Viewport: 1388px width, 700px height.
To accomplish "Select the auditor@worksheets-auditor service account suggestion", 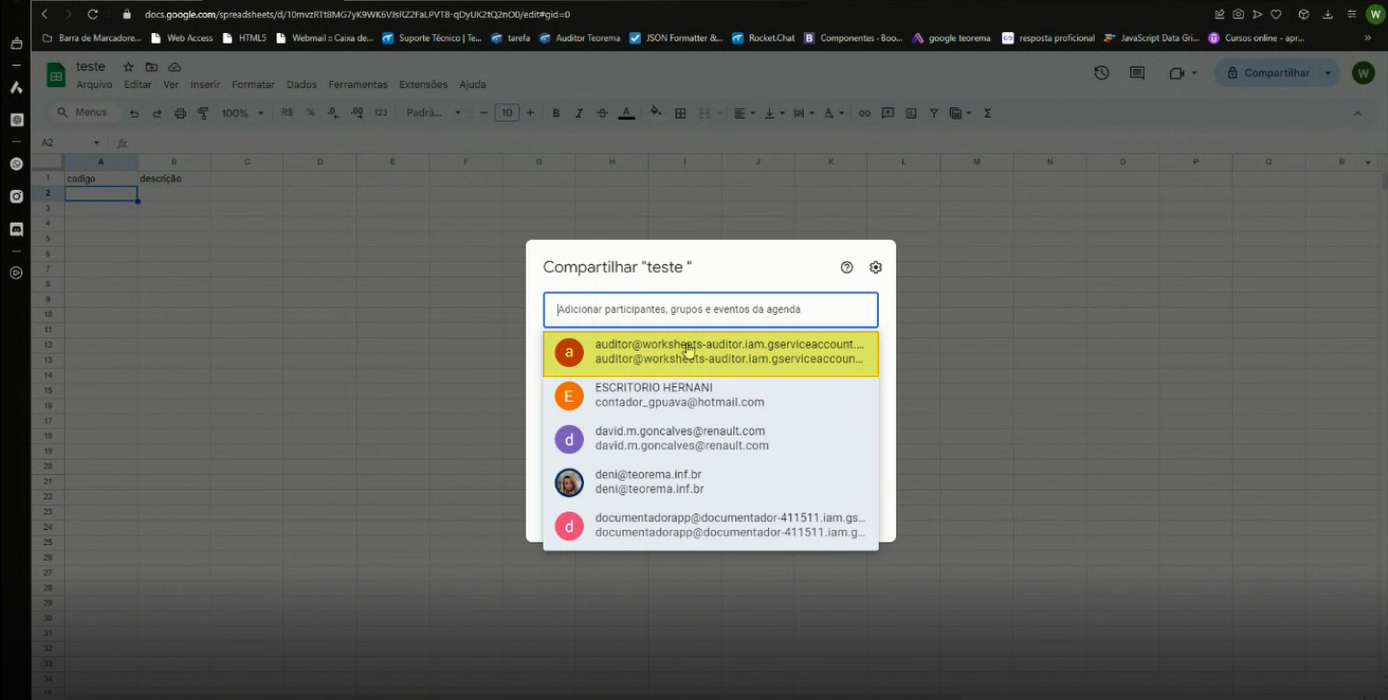I will pyautogui.click(x=711, y=354).
